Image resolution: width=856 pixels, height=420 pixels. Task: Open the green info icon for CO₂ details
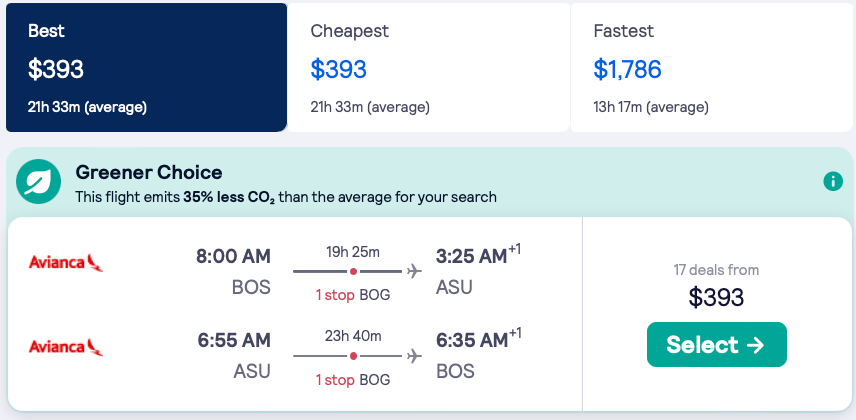pyautogui.click(x=832, y=181)
